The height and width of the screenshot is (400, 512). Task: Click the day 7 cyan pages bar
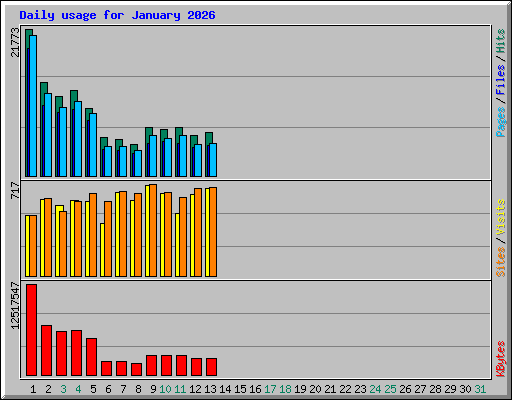(x=123, y=161)
